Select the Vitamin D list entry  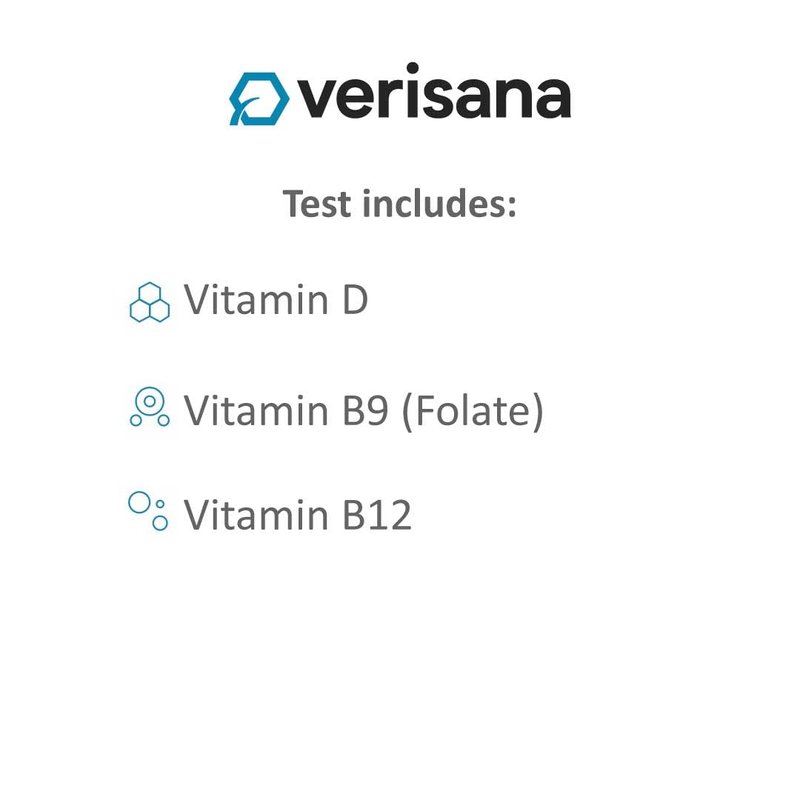[248, 301]
